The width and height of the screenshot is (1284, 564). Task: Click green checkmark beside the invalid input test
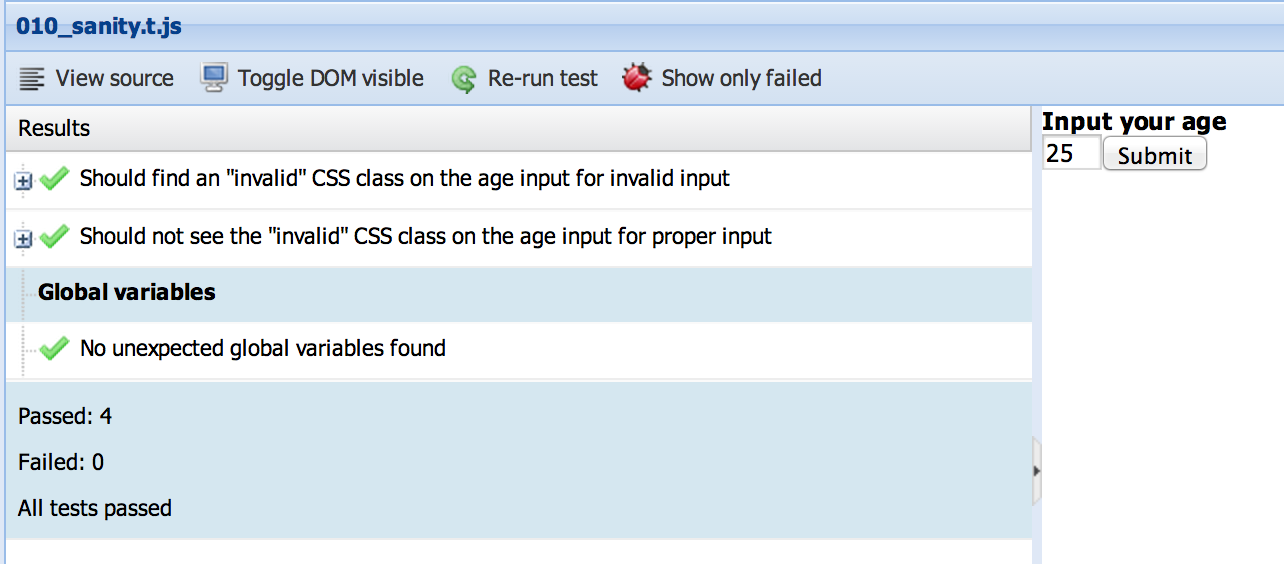(x=54, y=179)
